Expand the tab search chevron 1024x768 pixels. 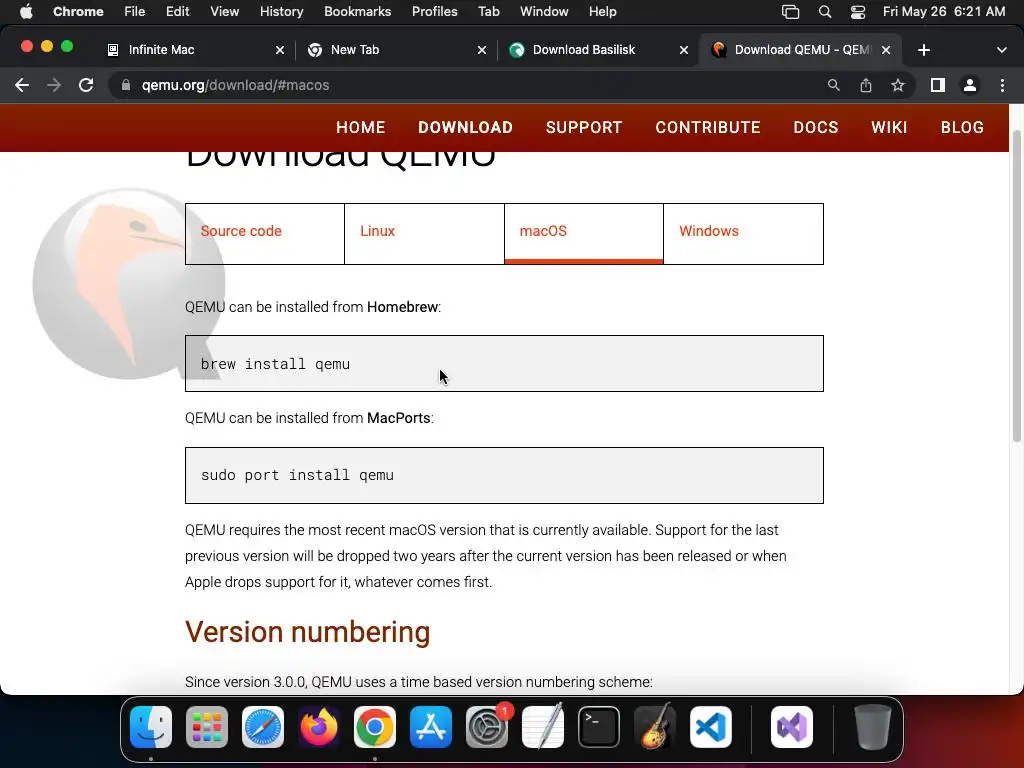[x=1001, y=50]
